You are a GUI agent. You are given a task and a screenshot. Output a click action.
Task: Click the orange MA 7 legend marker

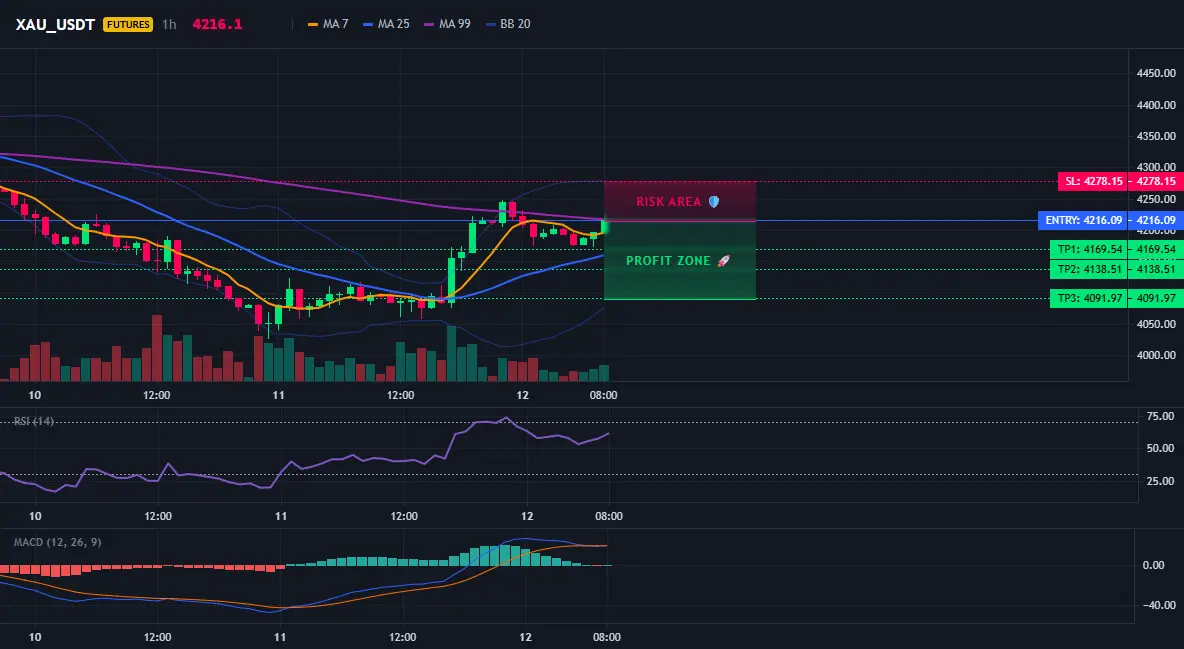point(313,24)
